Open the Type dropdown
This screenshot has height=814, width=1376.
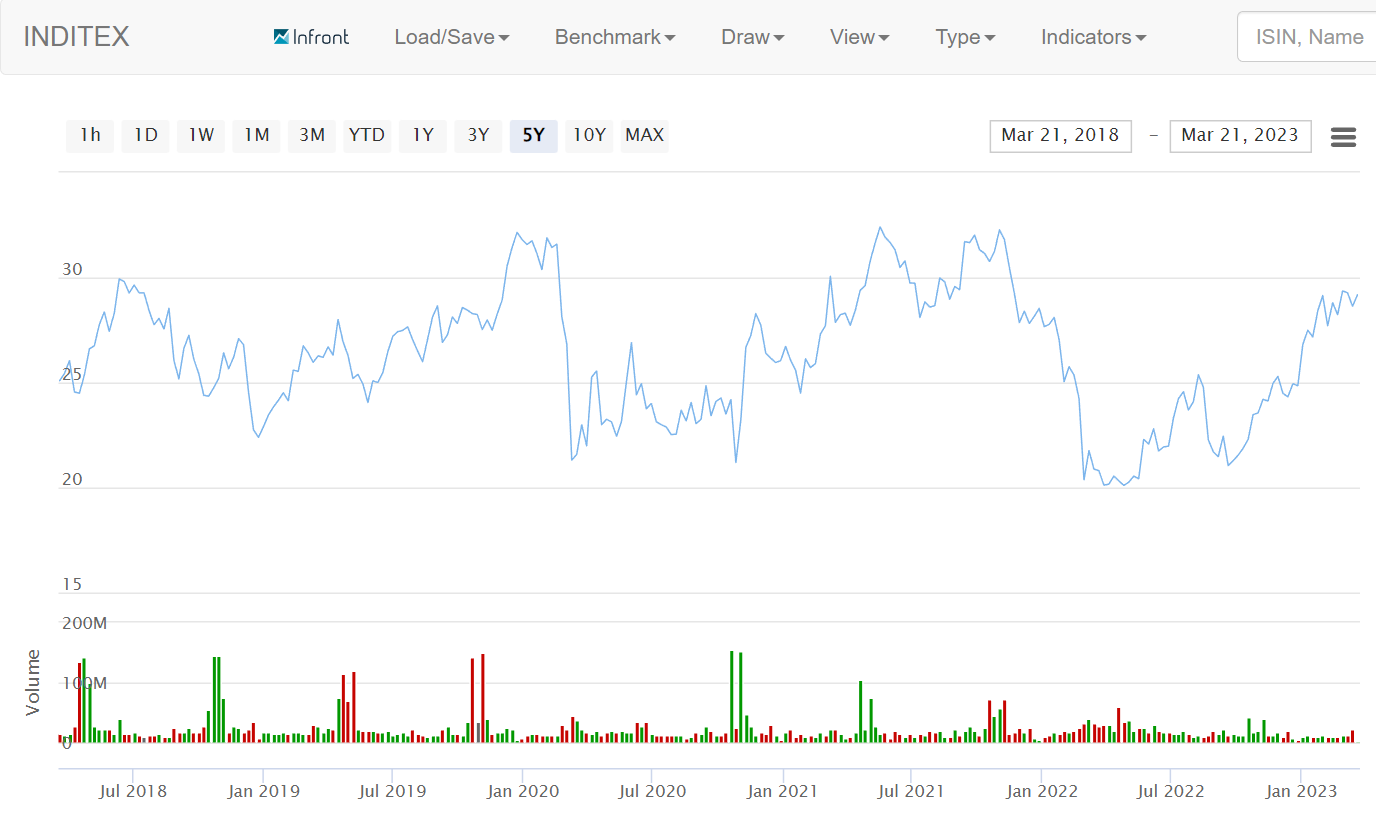[x=966, y=37]
